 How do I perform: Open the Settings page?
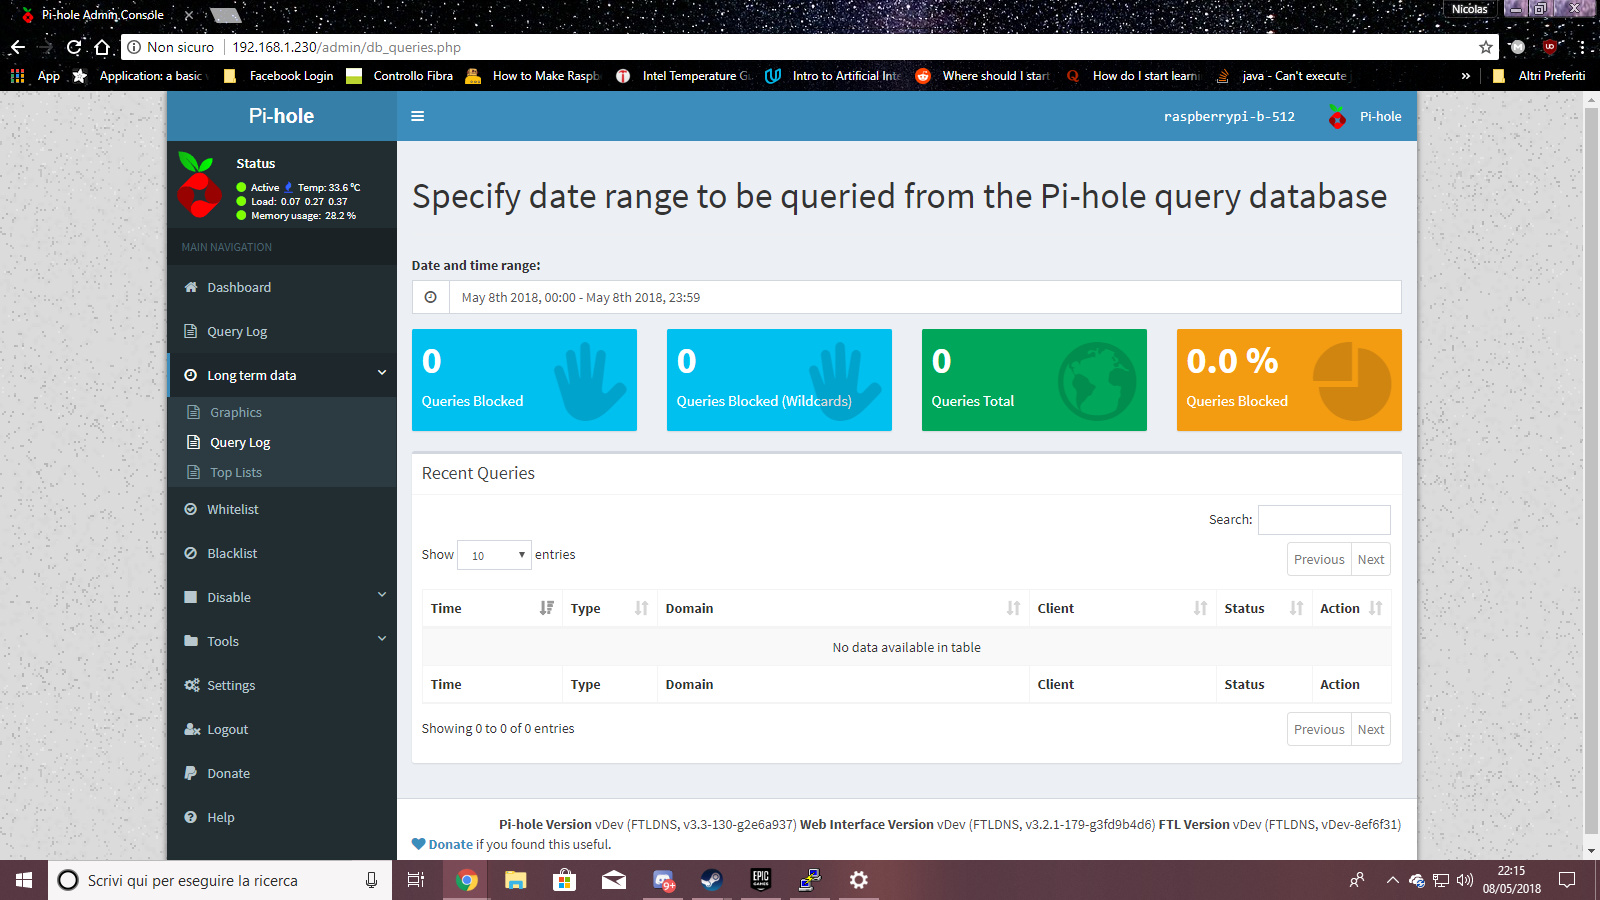[x=282, y=685]
